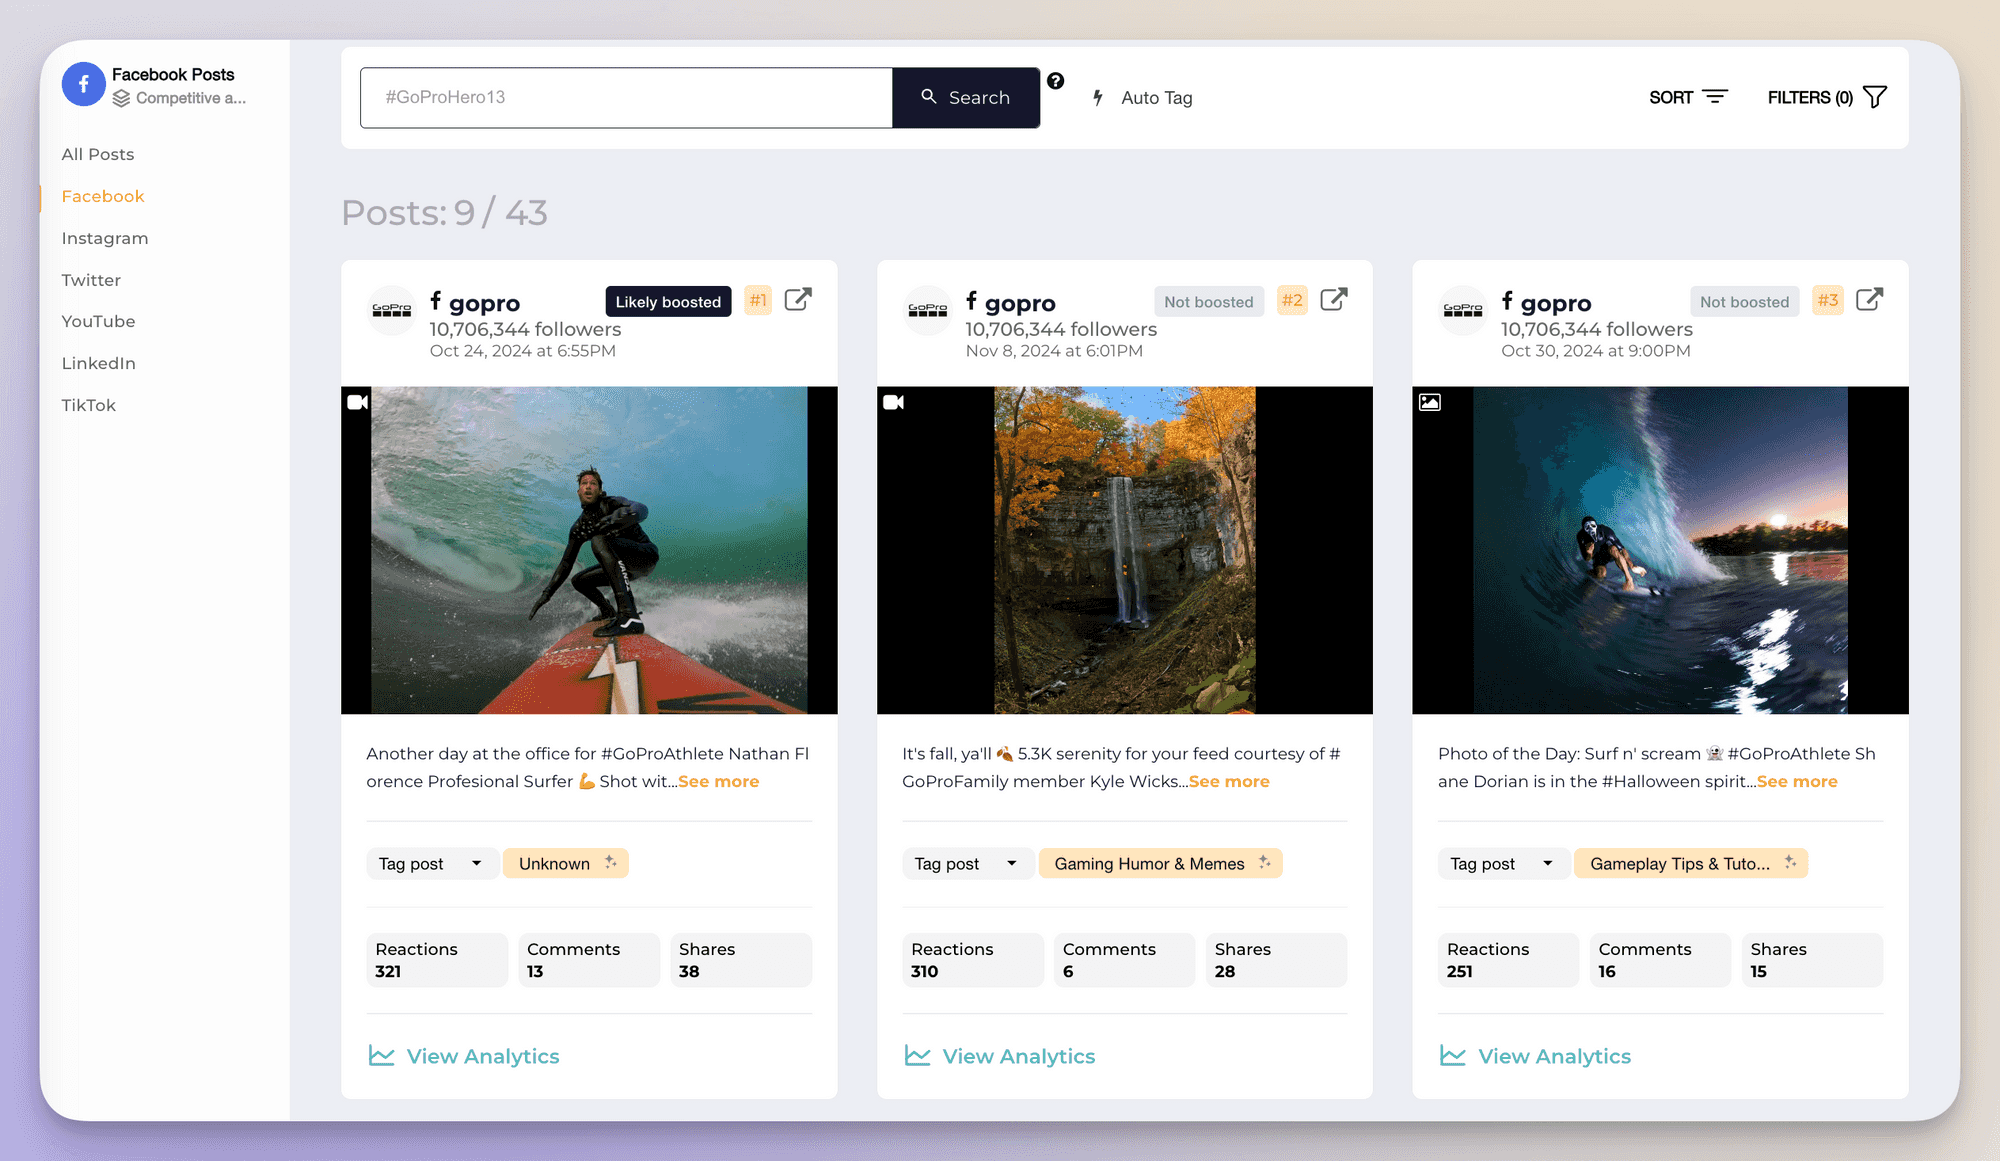The height and width of the screenshot is (1161, 2000).
Task: Click the #2 rank badge
Action: click(x=1293, y=300)
